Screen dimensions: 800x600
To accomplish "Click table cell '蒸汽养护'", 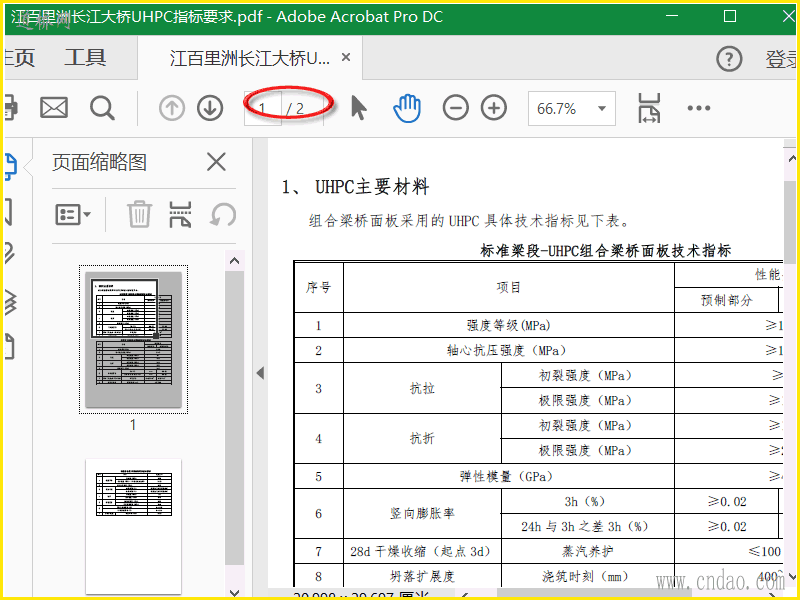I will [x=587, y=551].
